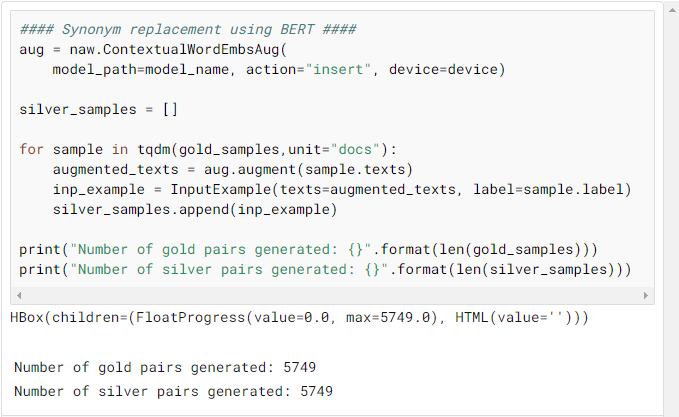The height and width of the screenshot is (417, 679).
Task: Click on ContextualWordEmbsAug in the code
Action: tap(191, 49)
